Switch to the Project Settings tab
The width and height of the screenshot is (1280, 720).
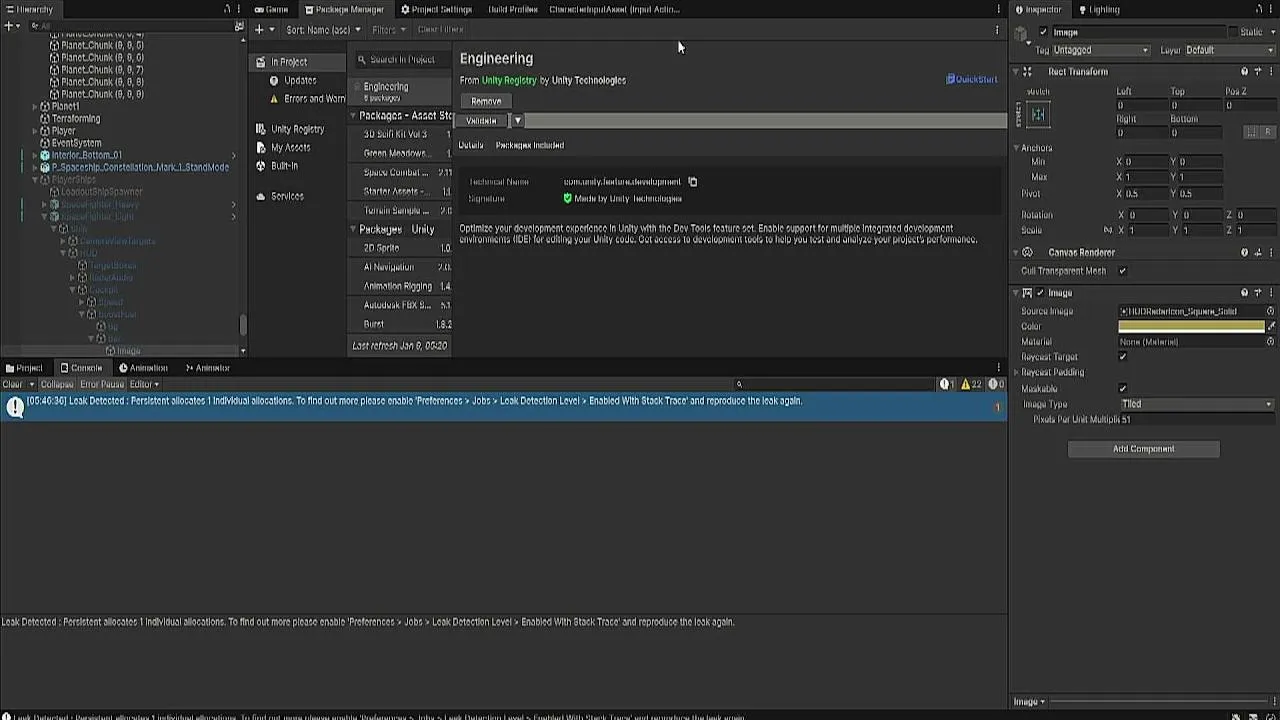[435, 9]
